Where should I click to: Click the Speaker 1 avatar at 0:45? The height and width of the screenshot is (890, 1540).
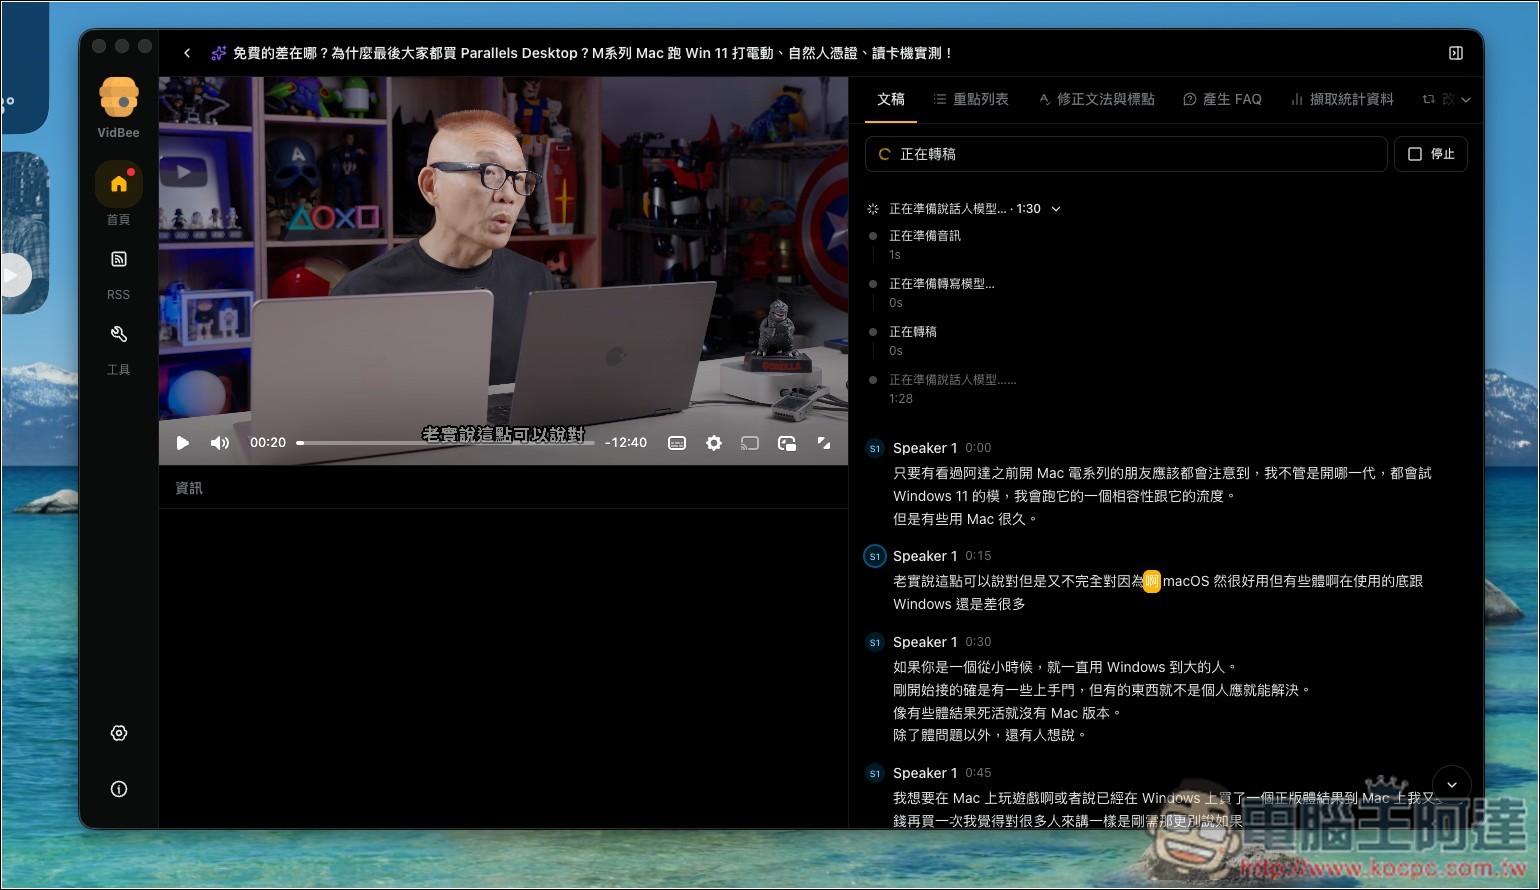click(875, 774)
